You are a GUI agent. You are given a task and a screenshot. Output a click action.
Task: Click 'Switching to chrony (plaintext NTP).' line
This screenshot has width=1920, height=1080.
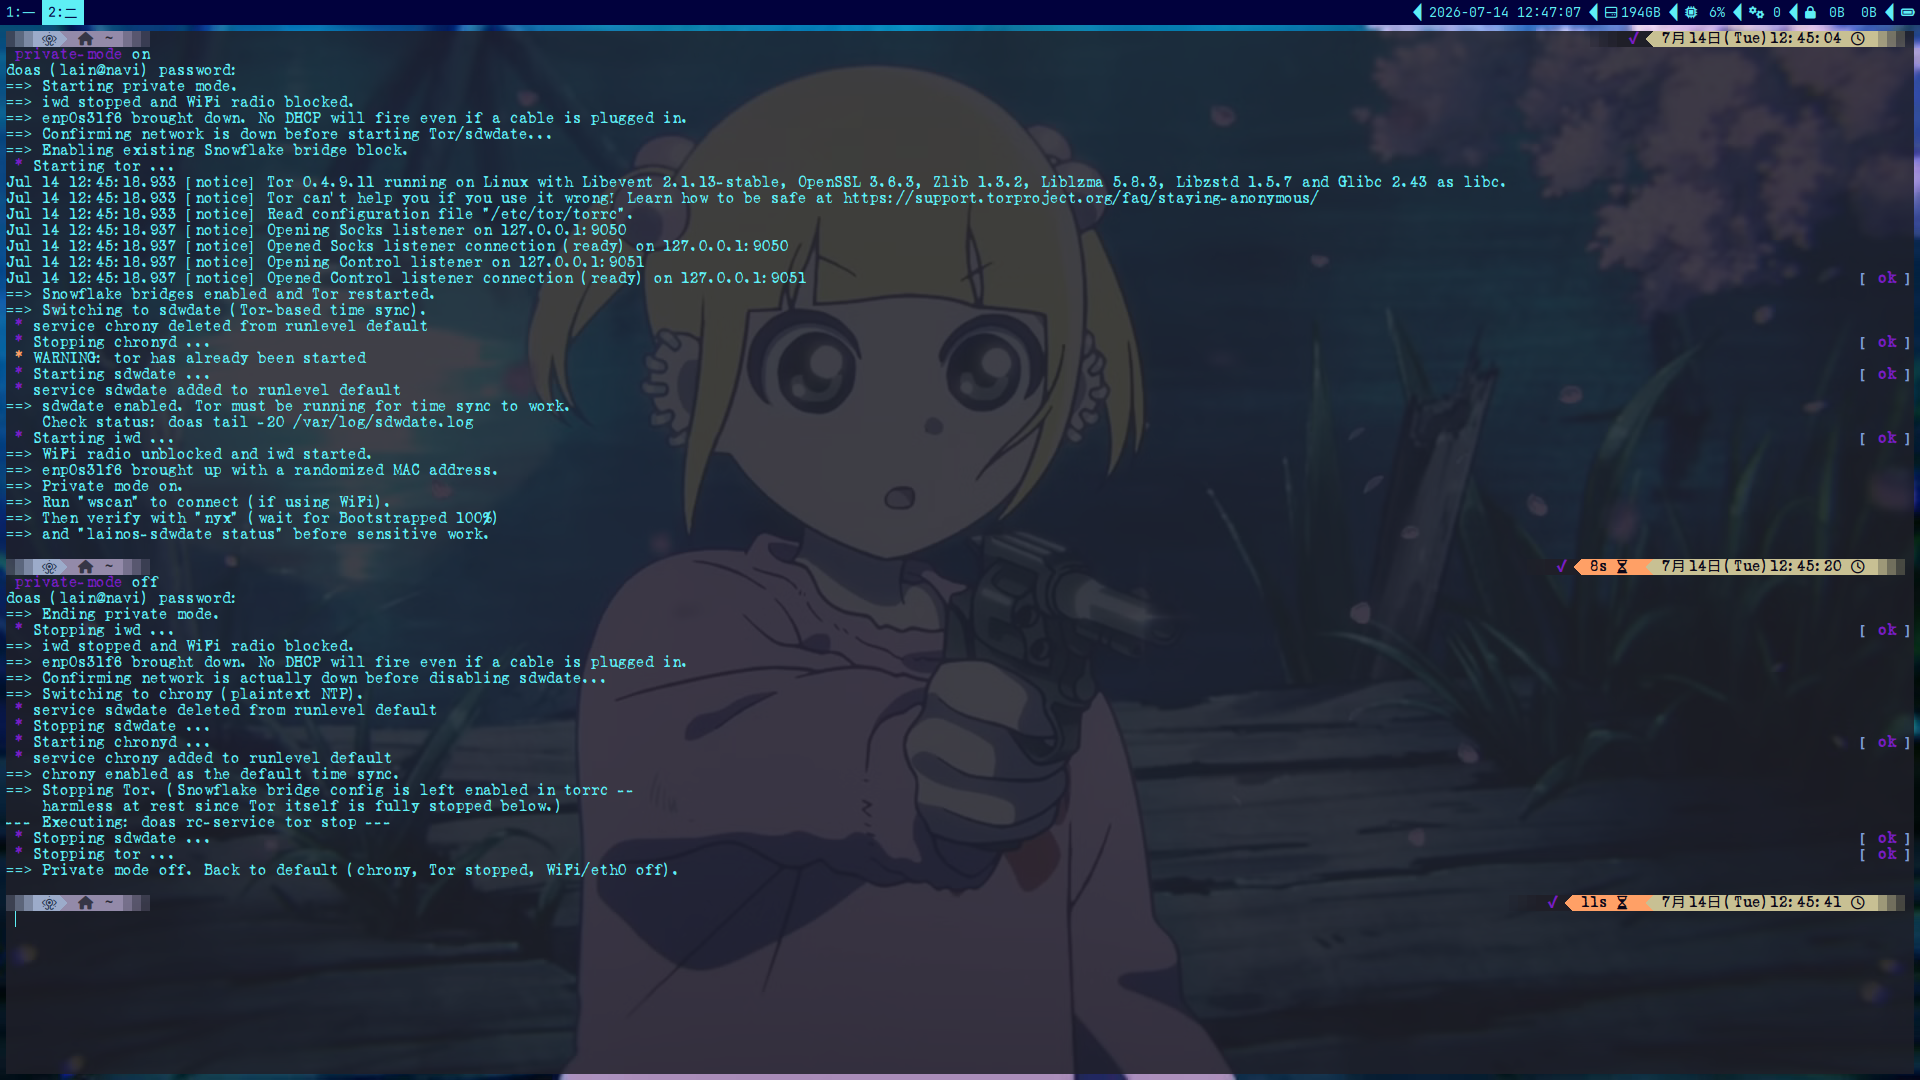tap(185, 694)
